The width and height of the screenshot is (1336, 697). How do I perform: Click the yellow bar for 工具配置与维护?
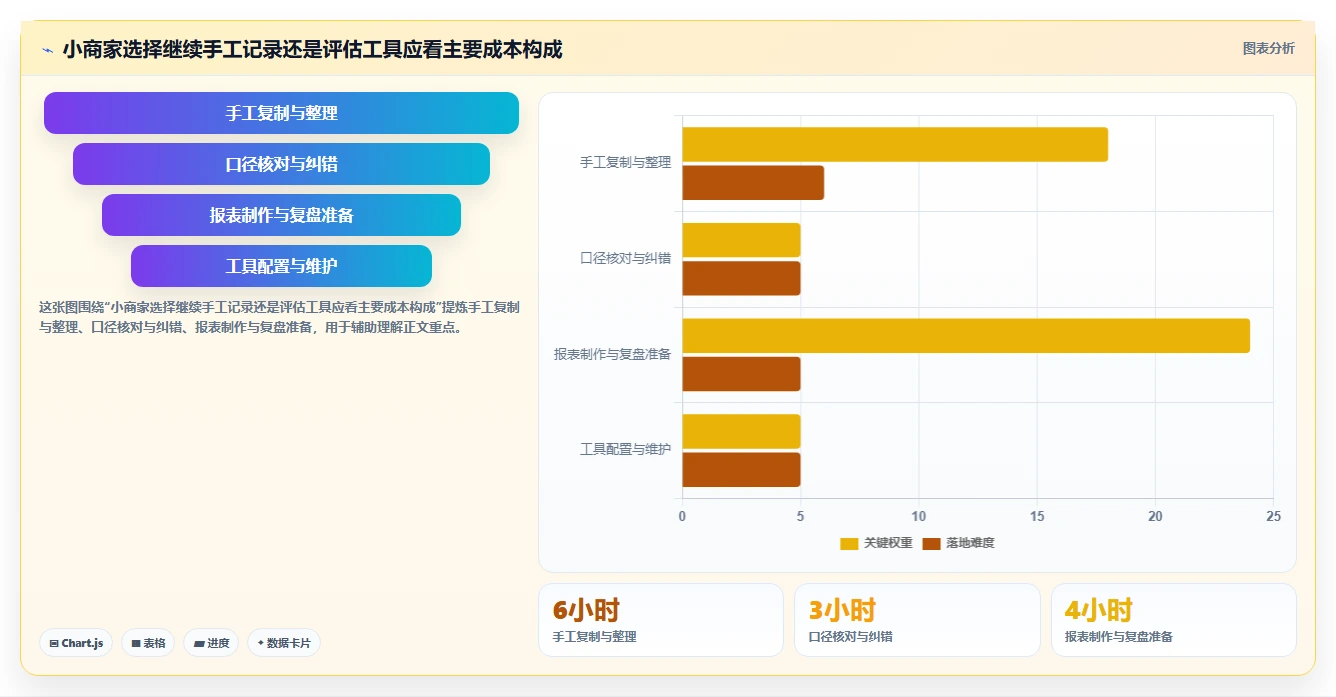tap(741, 431)
